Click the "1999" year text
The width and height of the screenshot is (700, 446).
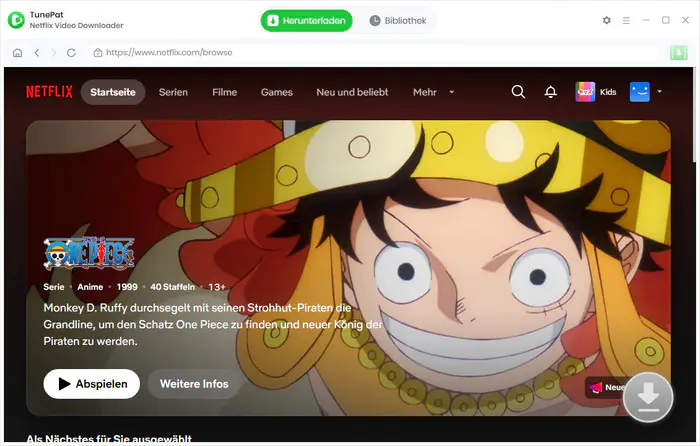click(x=127, y=287)
